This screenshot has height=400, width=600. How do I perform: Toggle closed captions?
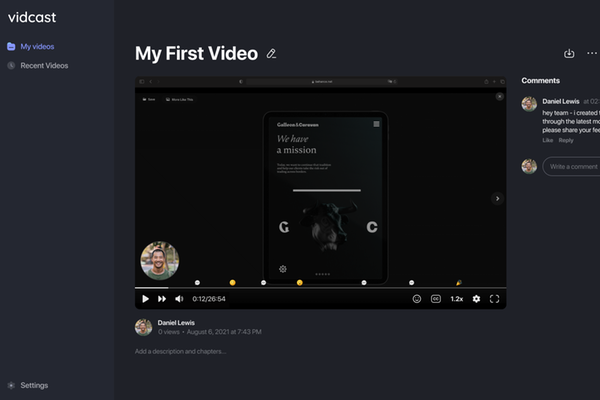click(436, 299)
